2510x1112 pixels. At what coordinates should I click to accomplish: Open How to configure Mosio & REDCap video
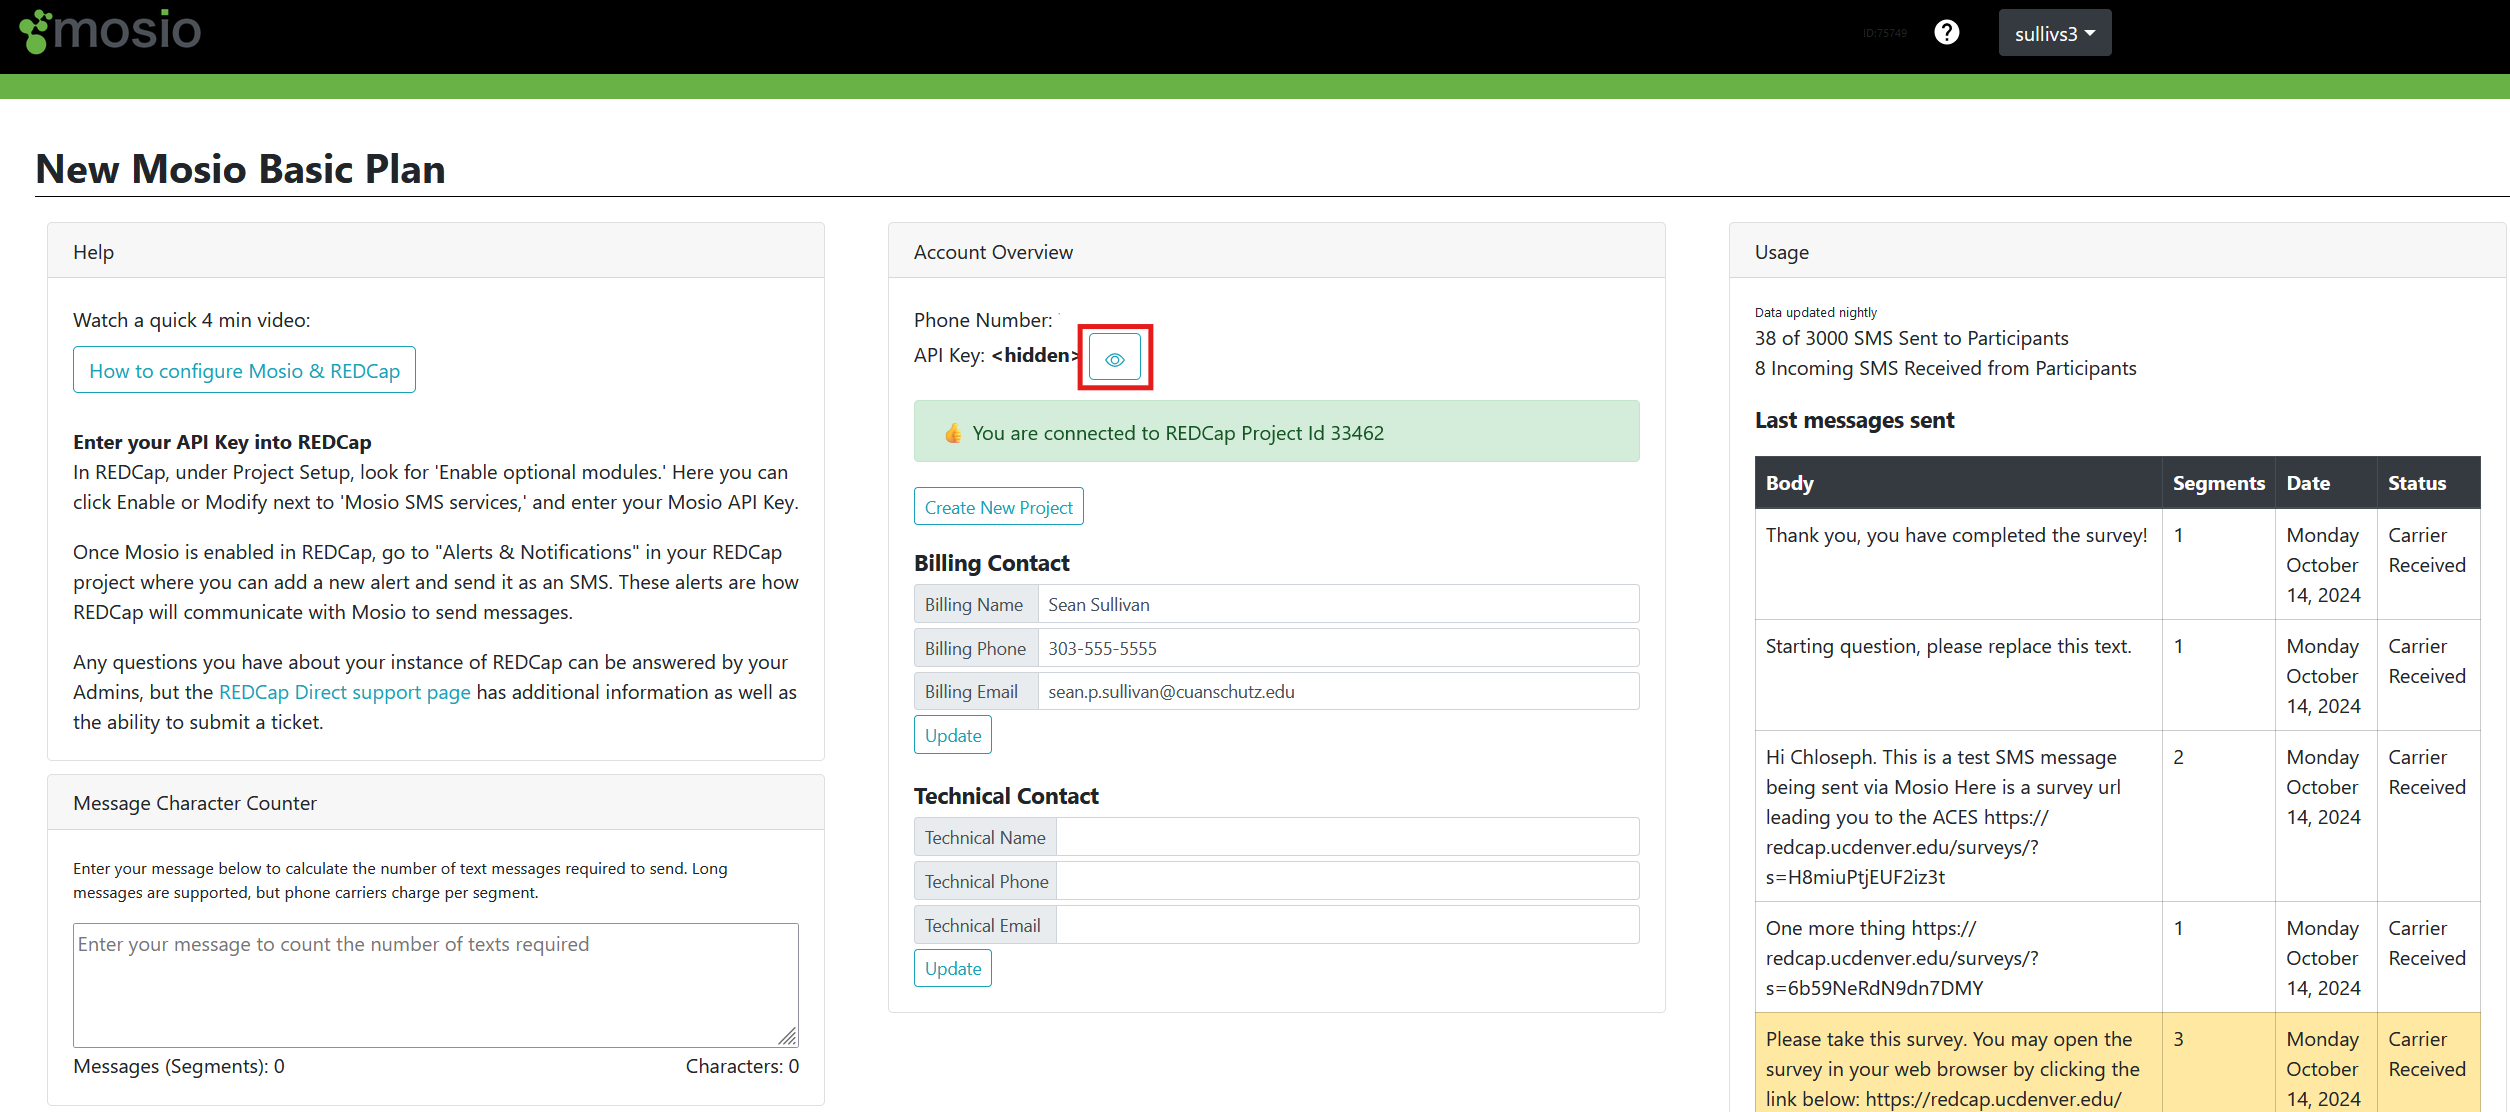pyautogui.click(x=244, y=370)
